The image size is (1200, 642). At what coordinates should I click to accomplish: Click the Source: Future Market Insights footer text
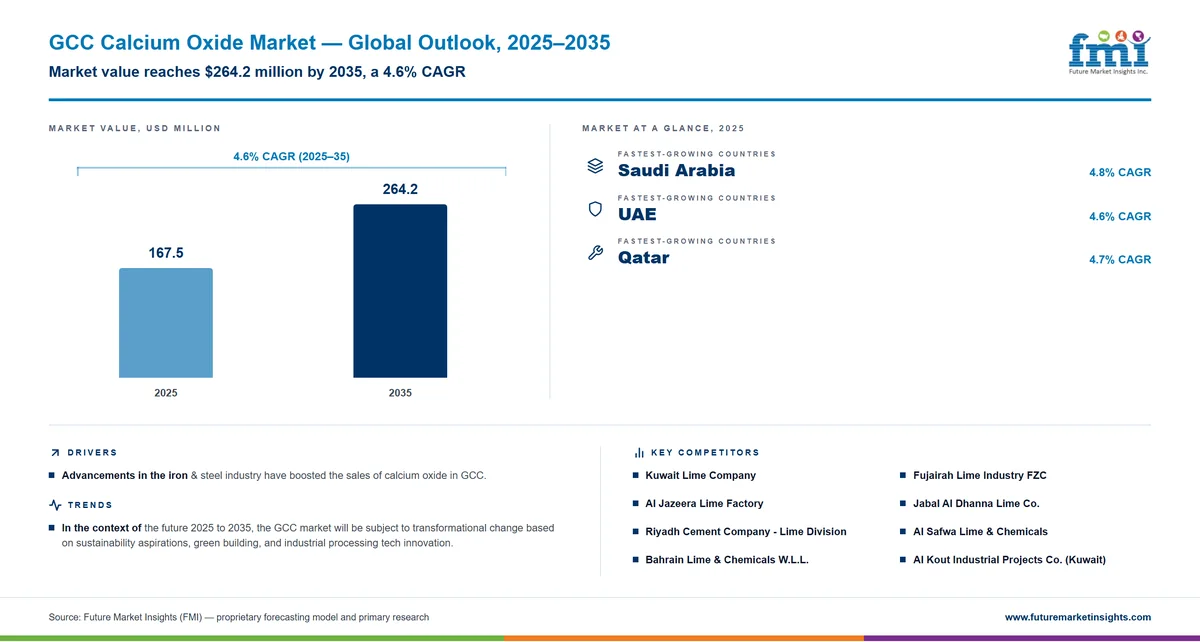click(238, 617)
